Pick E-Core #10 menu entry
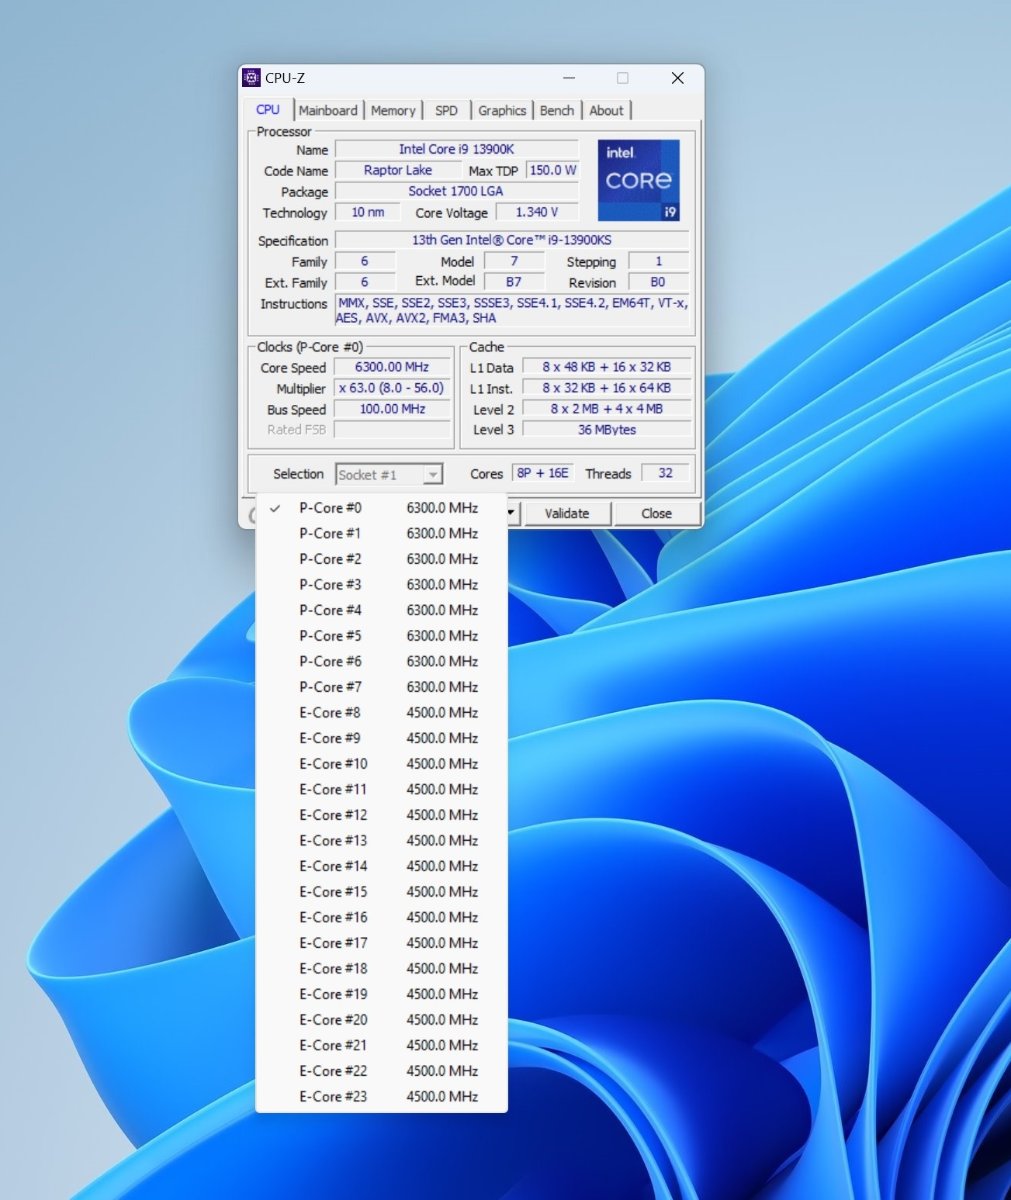The height and width of the screenshot is (1200, 1011). (x=382, y=764)
